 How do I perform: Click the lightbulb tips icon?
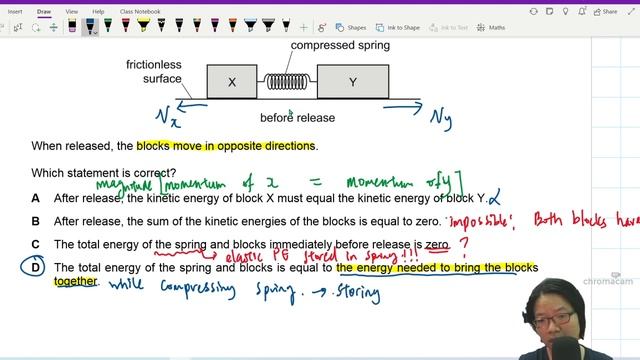coord(565,11)
